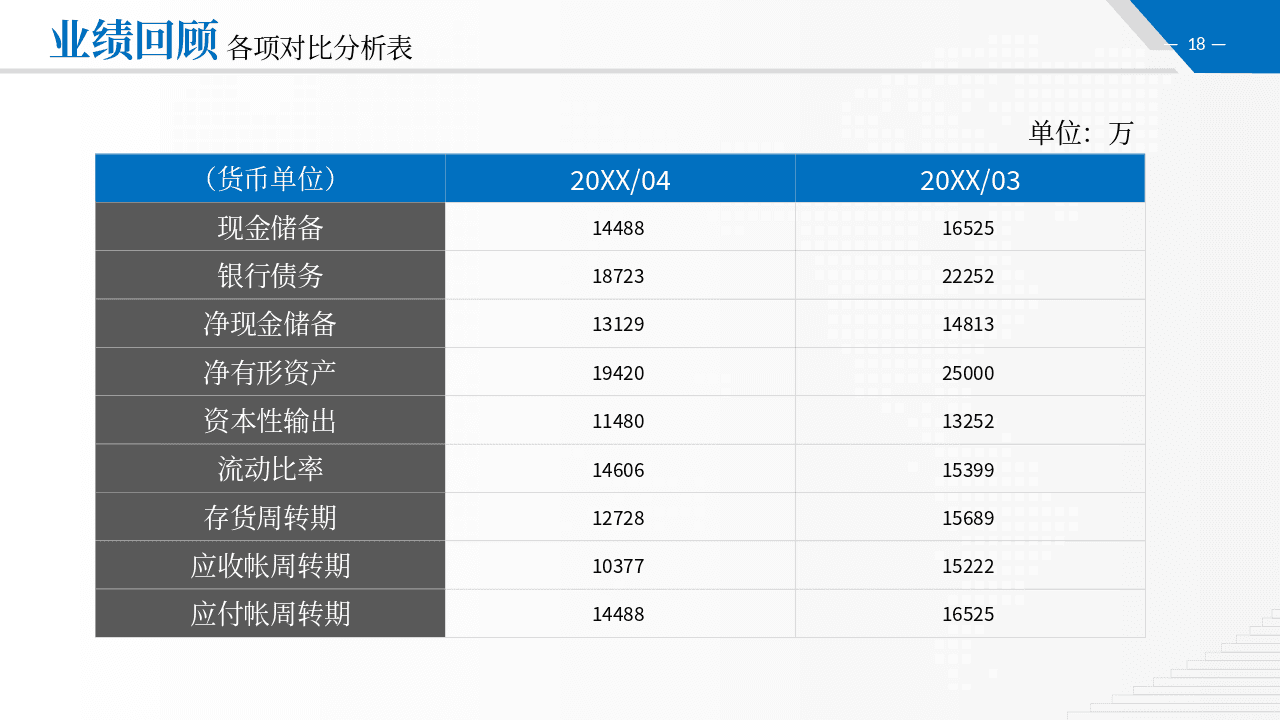Screen dimensions: 1280x720
Task: Select the 20XX/03 column header
Action: [970, 178]
